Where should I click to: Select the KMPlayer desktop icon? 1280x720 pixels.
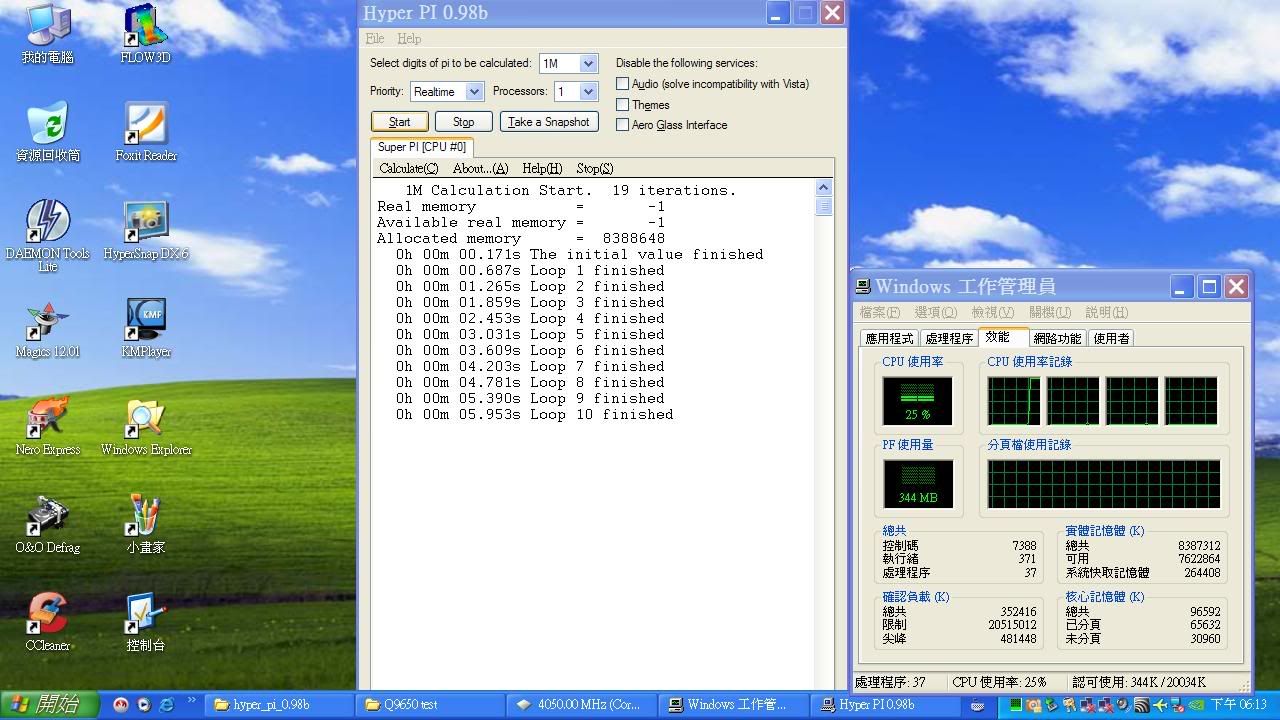tap(146, 327)
